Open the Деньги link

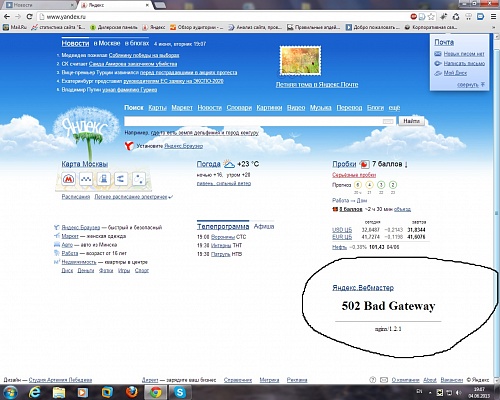pos(86,271)
